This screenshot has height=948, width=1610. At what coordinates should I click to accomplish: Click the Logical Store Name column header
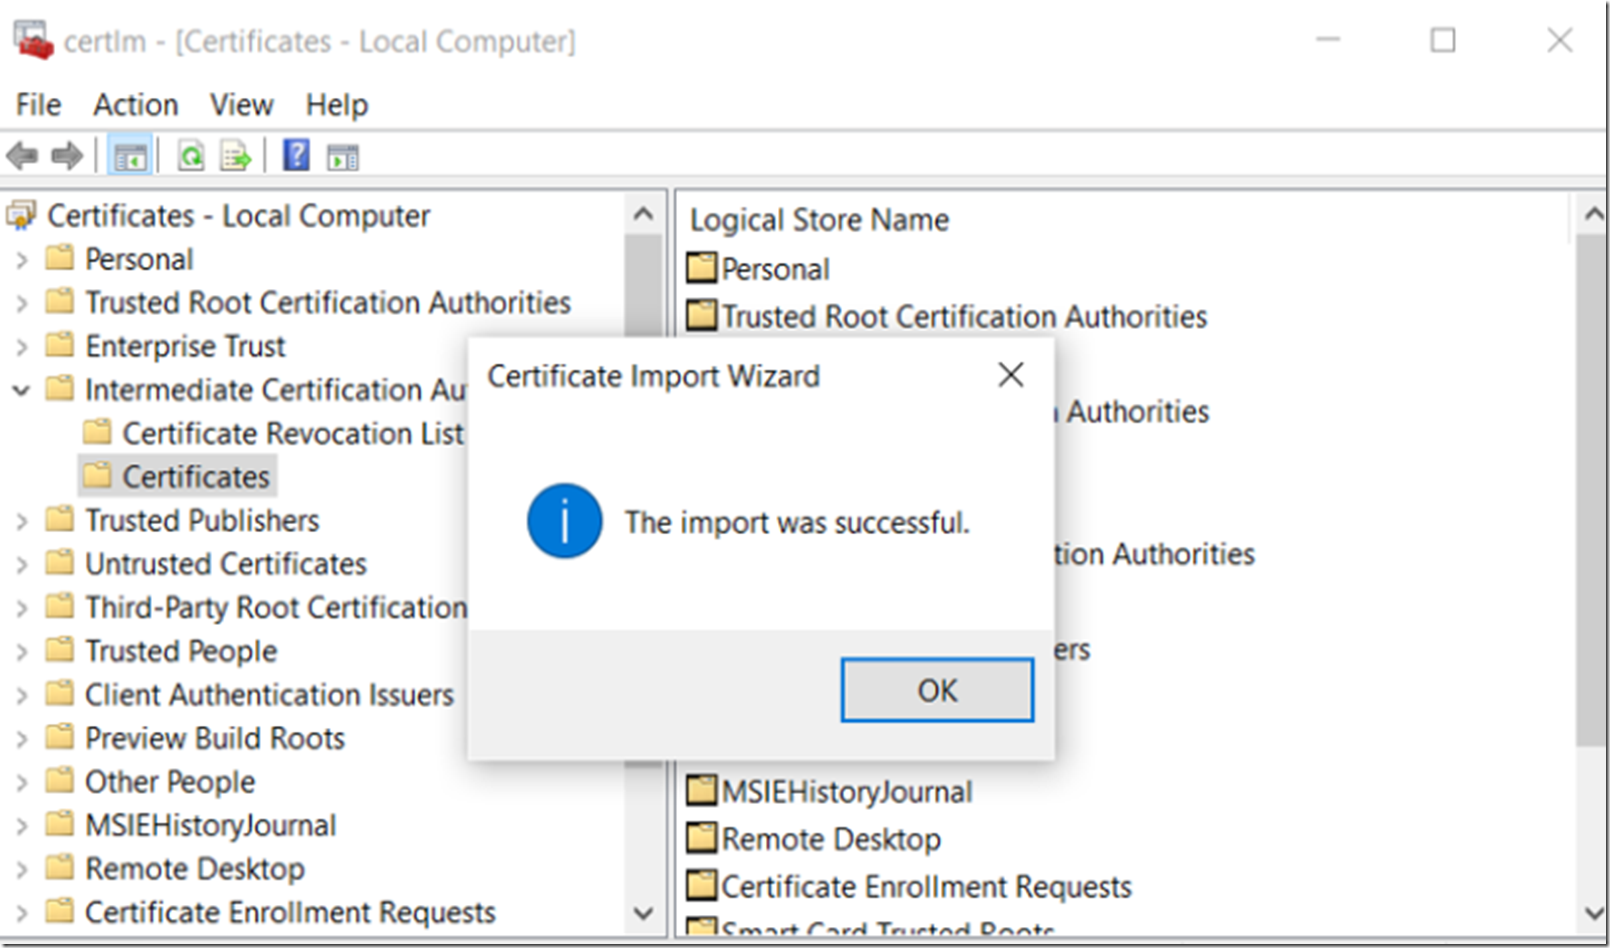pyautogui.click(x=819, y=219)
